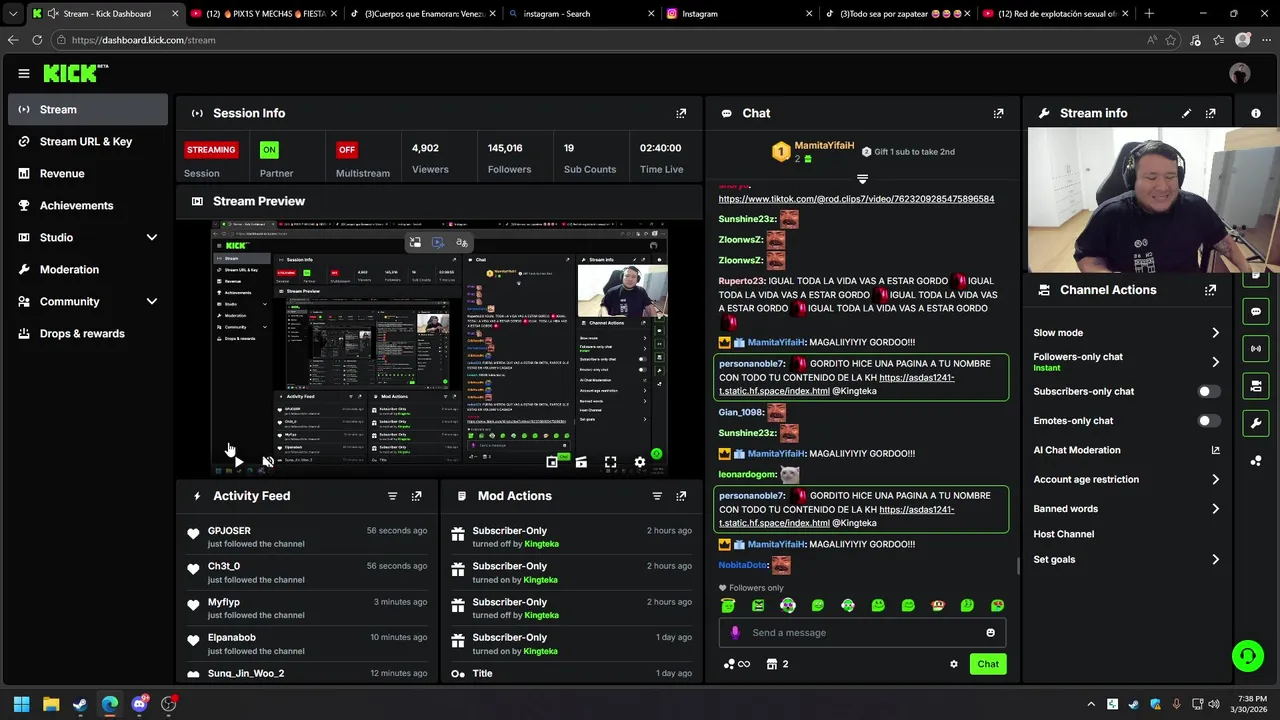The image size is (1280, 720).
Task: Click the browser address bar URL
Action: [143, 40]
